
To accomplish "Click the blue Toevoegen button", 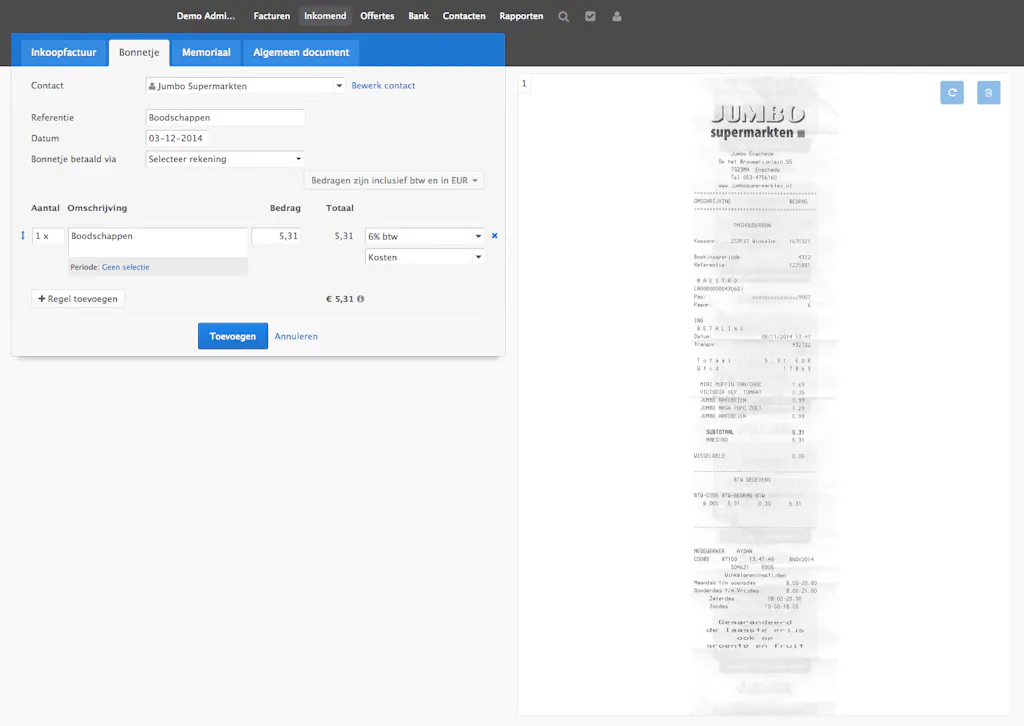I will [232, 336].
